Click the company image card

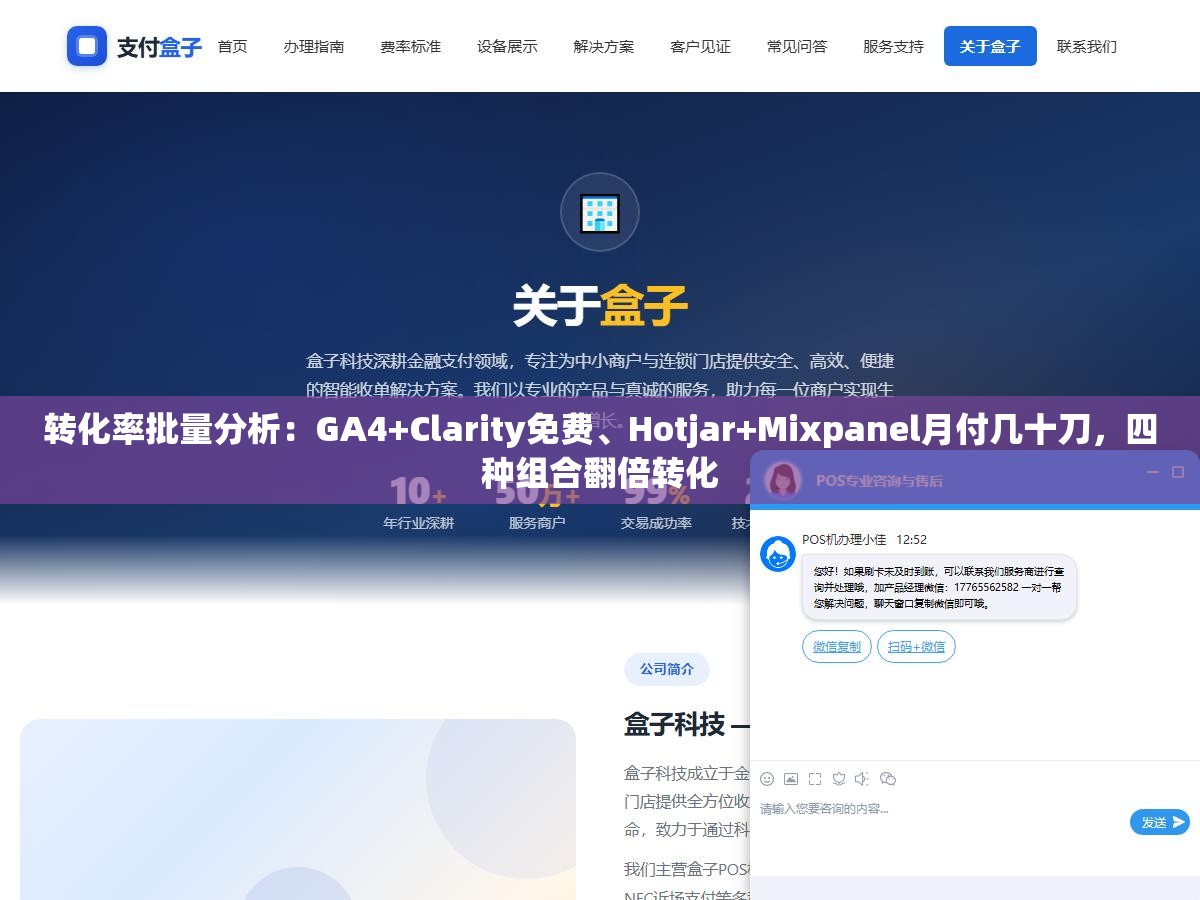(298, 809)
